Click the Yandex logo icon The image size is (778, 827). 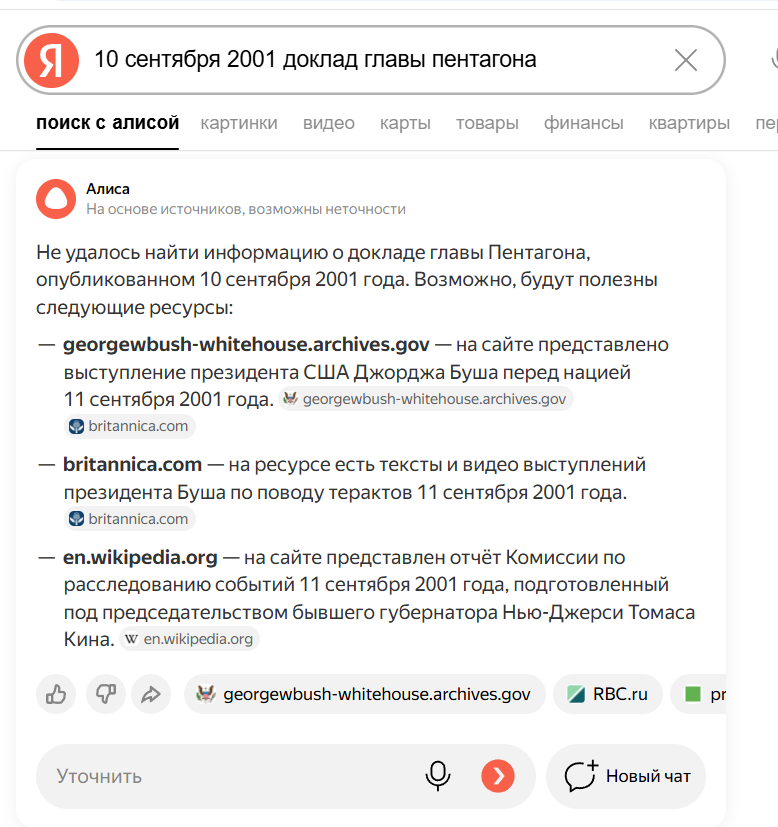[x=51, y=60]
